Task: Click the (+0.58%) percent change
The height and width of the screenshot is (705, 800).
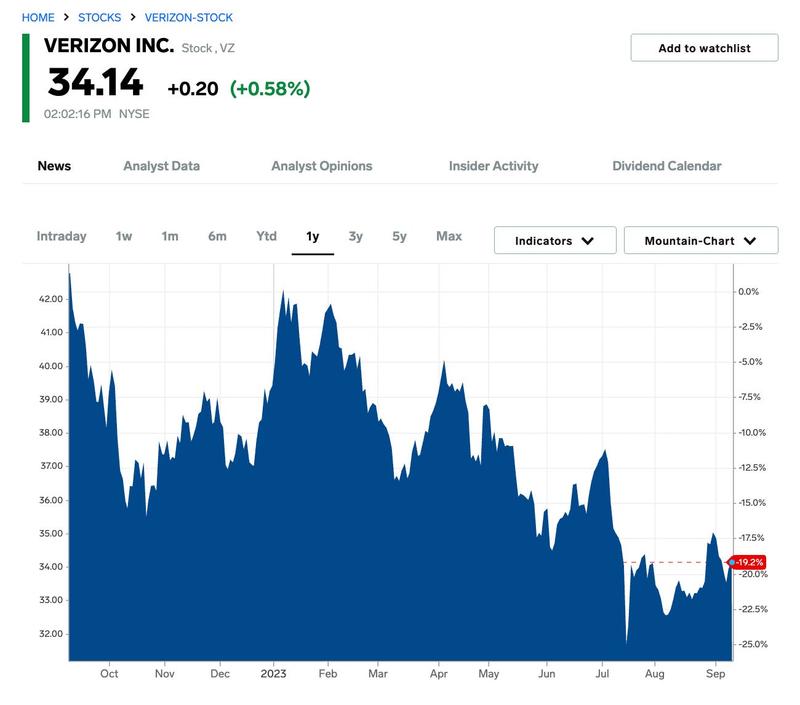Action: [270, 88]
